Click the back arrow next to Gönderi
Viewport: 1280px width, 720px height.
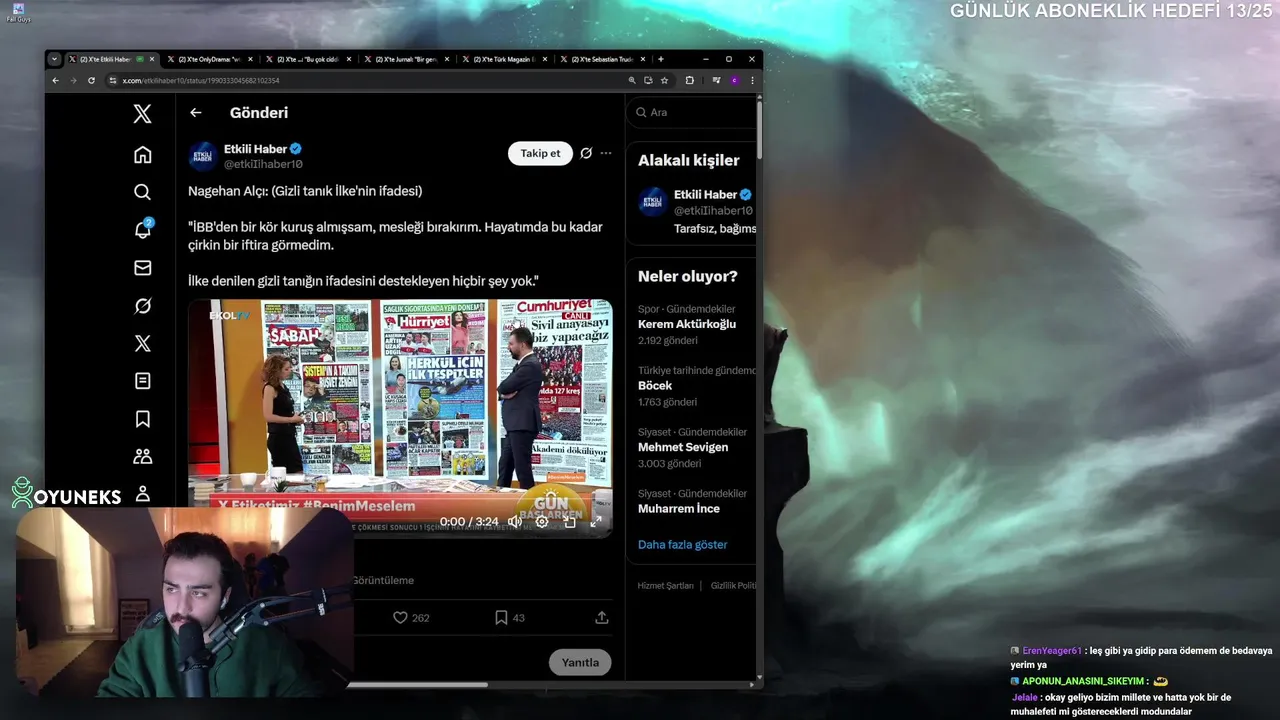(x=195, y=113)
